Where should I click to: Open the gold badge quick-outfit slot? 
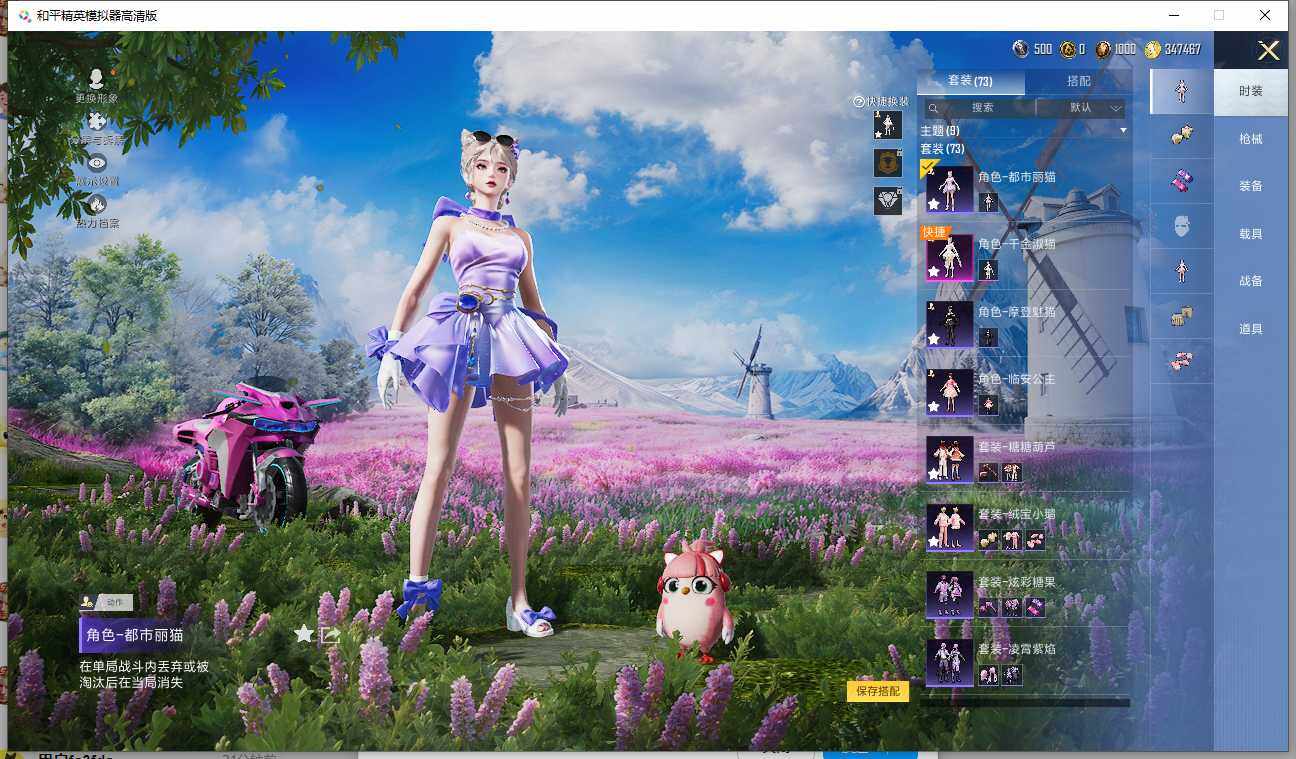point(887,163)
